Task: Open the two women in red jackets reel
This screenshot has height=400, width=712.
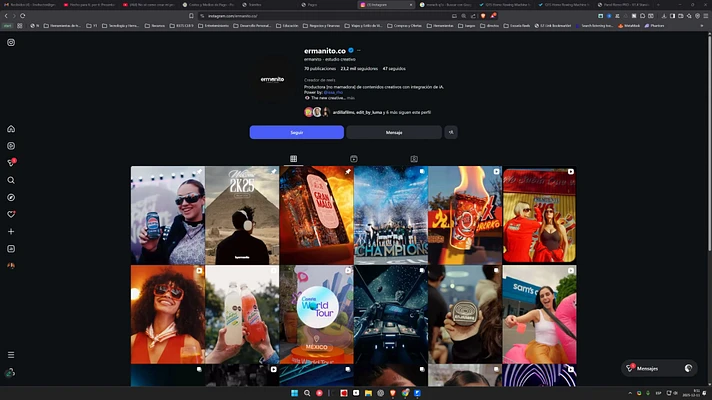Action: click(539, 215)
